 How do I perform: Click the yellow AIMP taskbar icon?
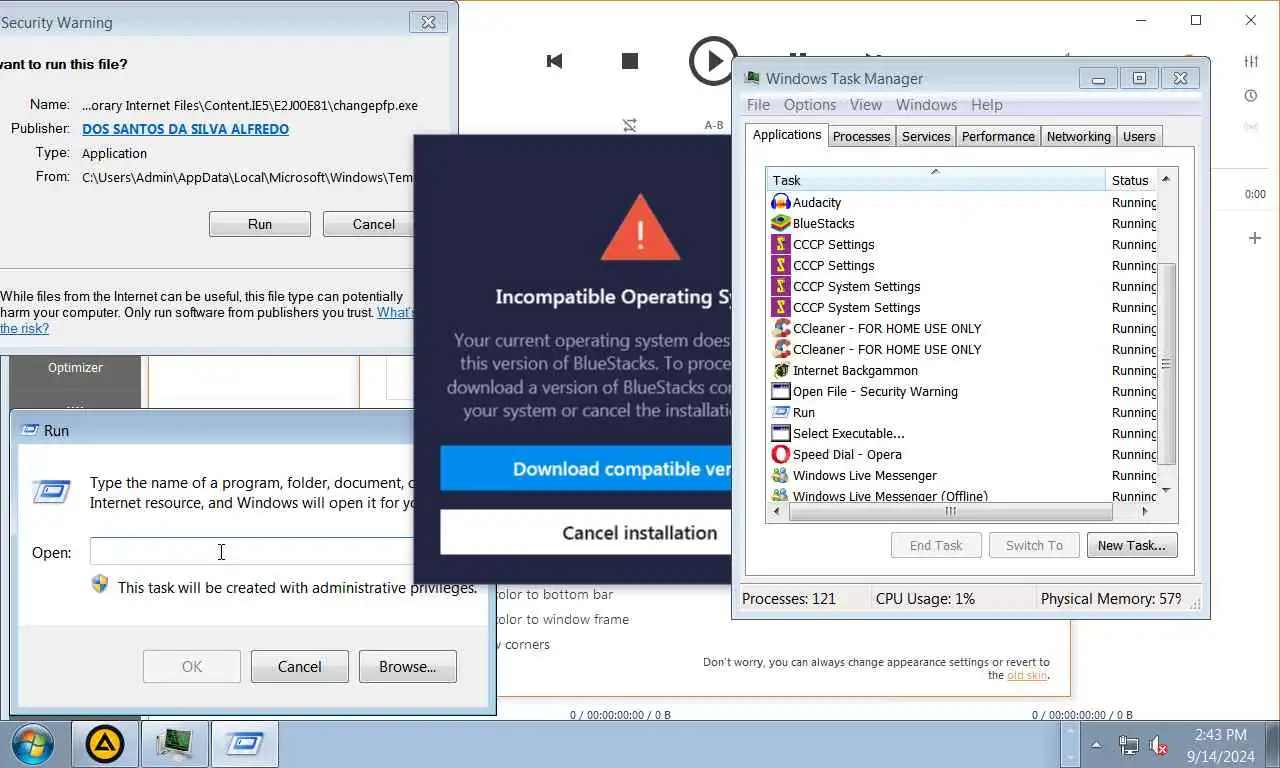105,744
